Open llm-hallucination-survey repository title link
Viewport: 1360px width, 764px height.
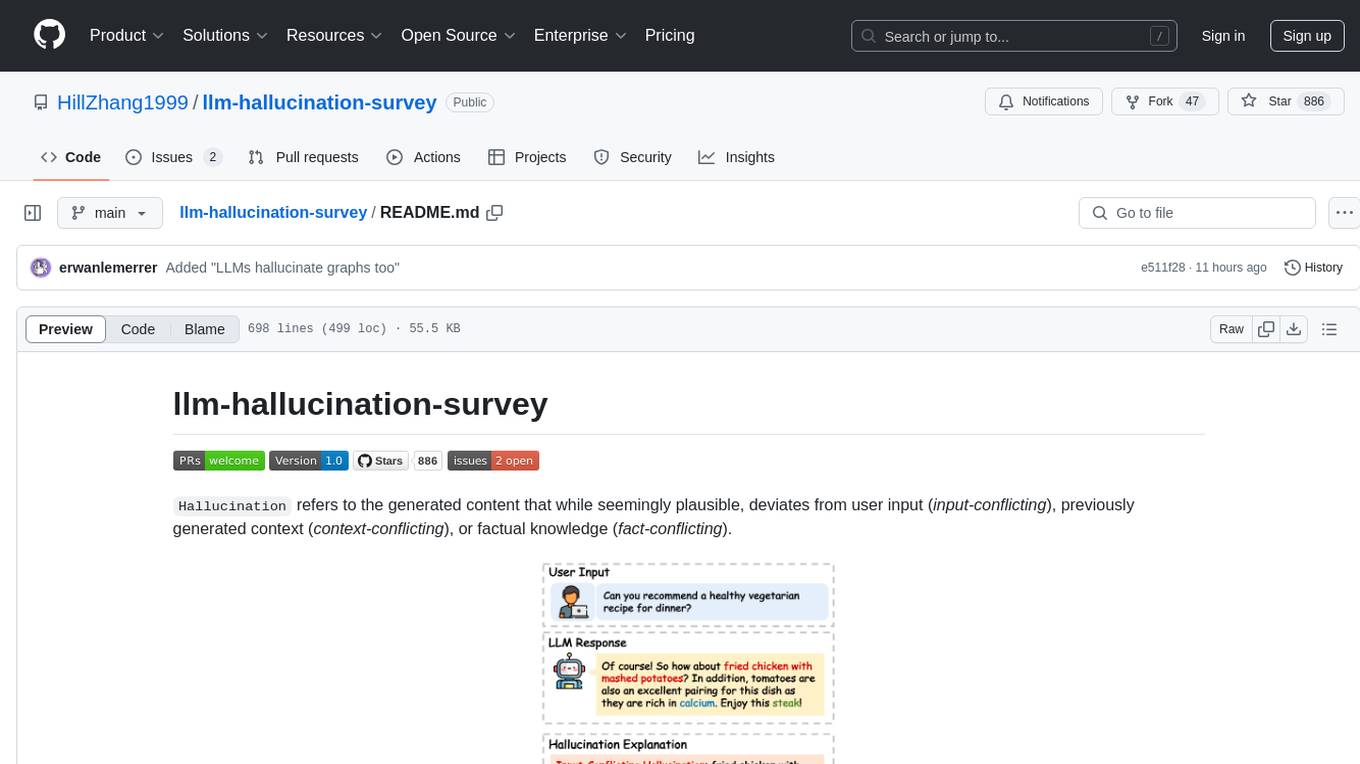tap(320, 102)
